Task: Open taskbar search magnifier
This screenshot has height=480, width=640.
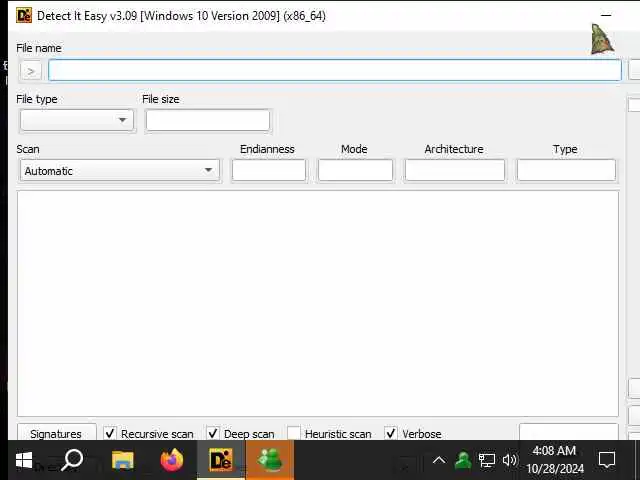Action: point(73,460)
